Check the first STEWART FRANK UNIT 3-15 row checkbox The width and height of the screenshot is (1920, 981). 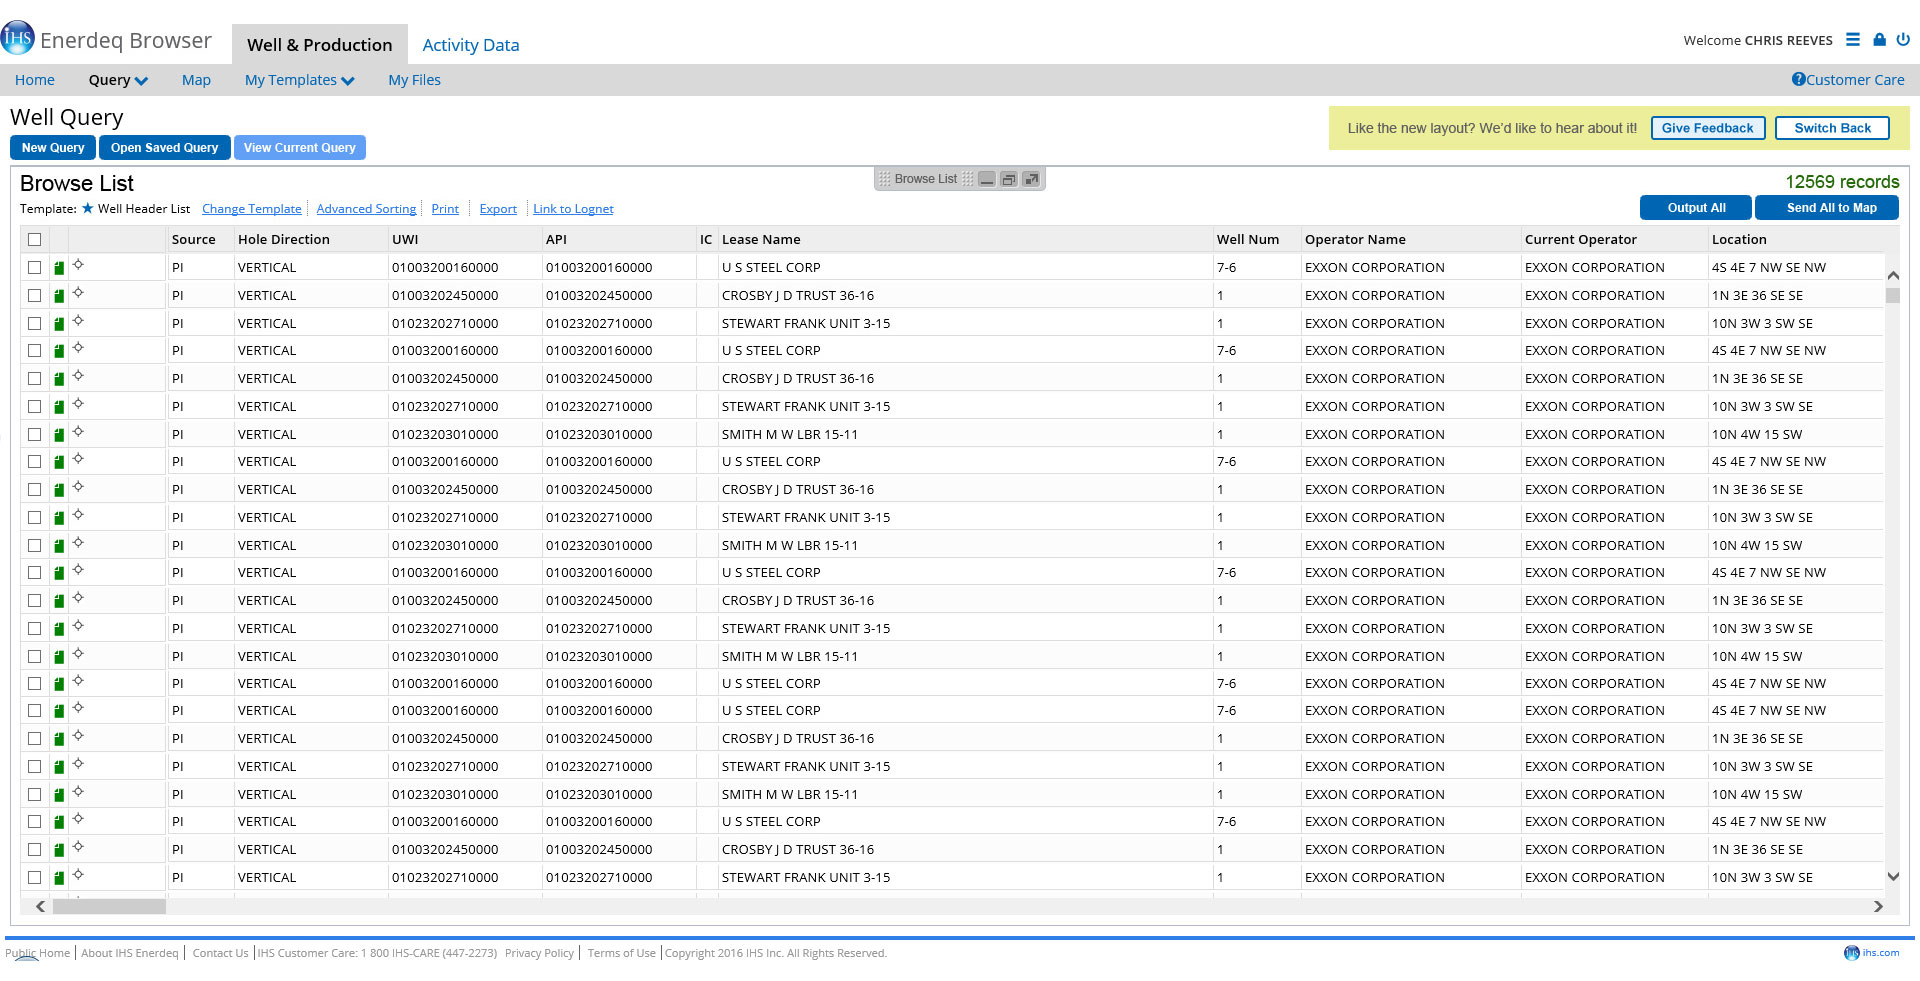point(35,323)
